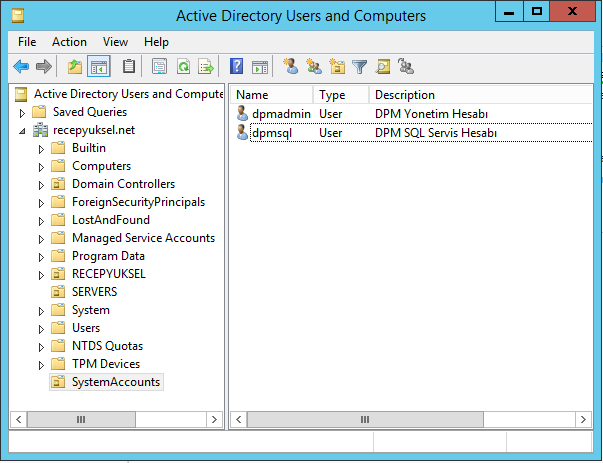Viewport: 603px width, 463px height.
Task: Click left arrow of list pane scrollbar
Action: 238,419
